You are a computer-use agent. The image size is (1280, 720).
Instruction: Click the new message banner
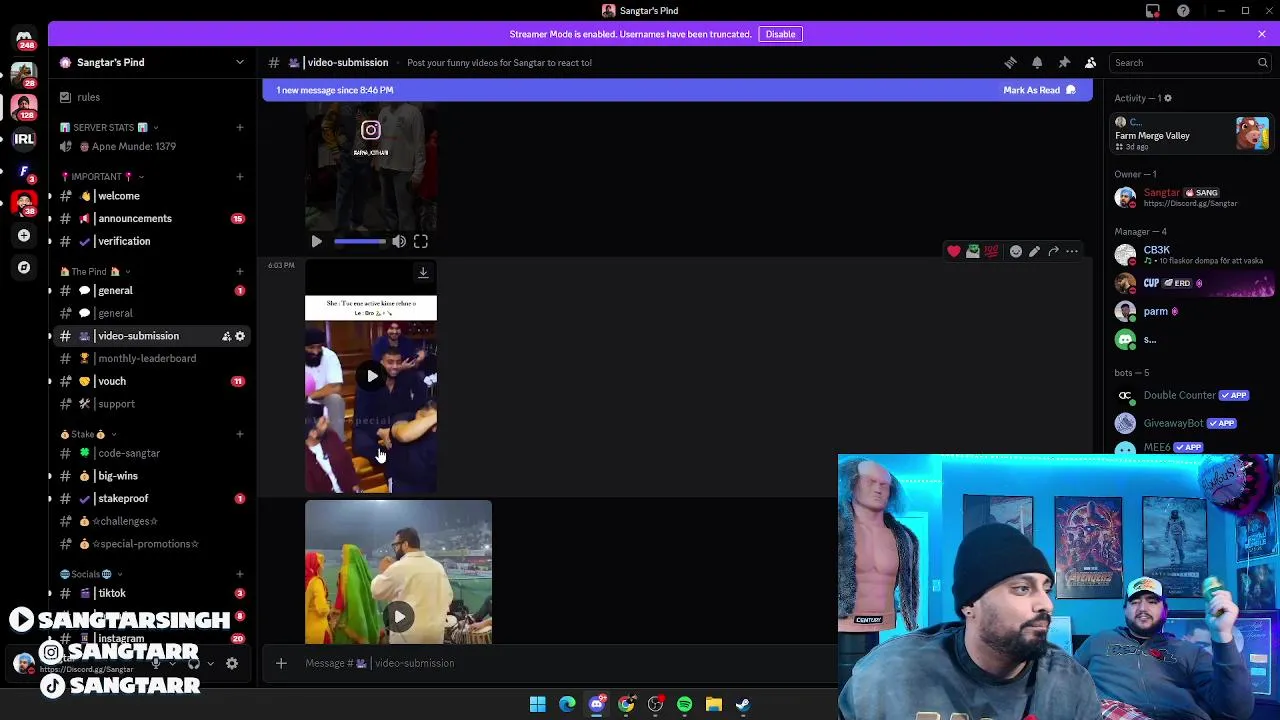[677, 90]
